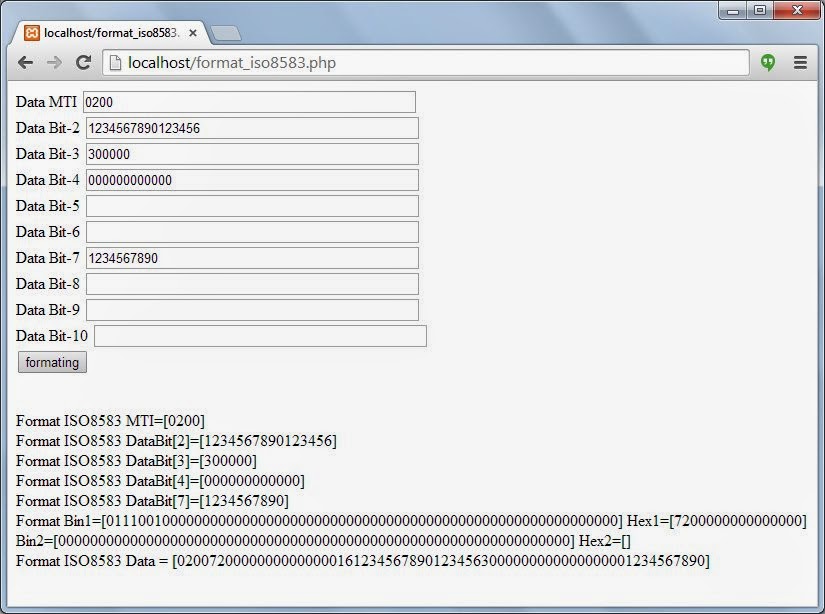The image size is (825, 614).
Task: Click the Data Bit-3 input field
Action: [x=253, y=154]
